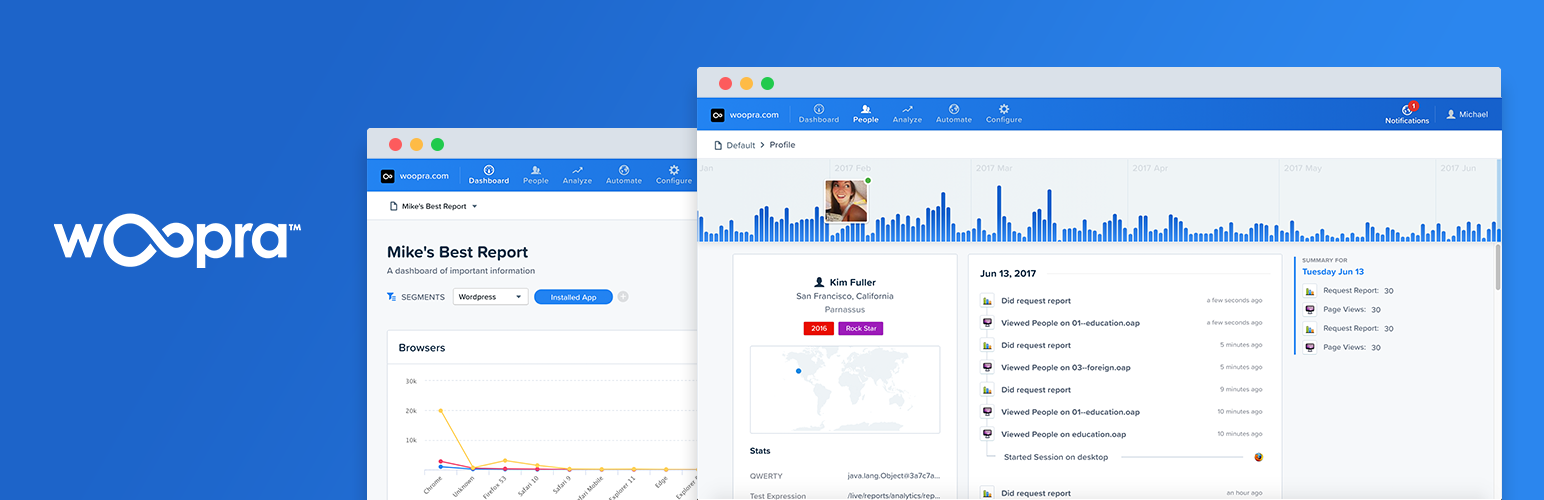Click document icon beside Mike's Best Report dropdown
The image size is (1544, 500).
click(x=394, y=206)
